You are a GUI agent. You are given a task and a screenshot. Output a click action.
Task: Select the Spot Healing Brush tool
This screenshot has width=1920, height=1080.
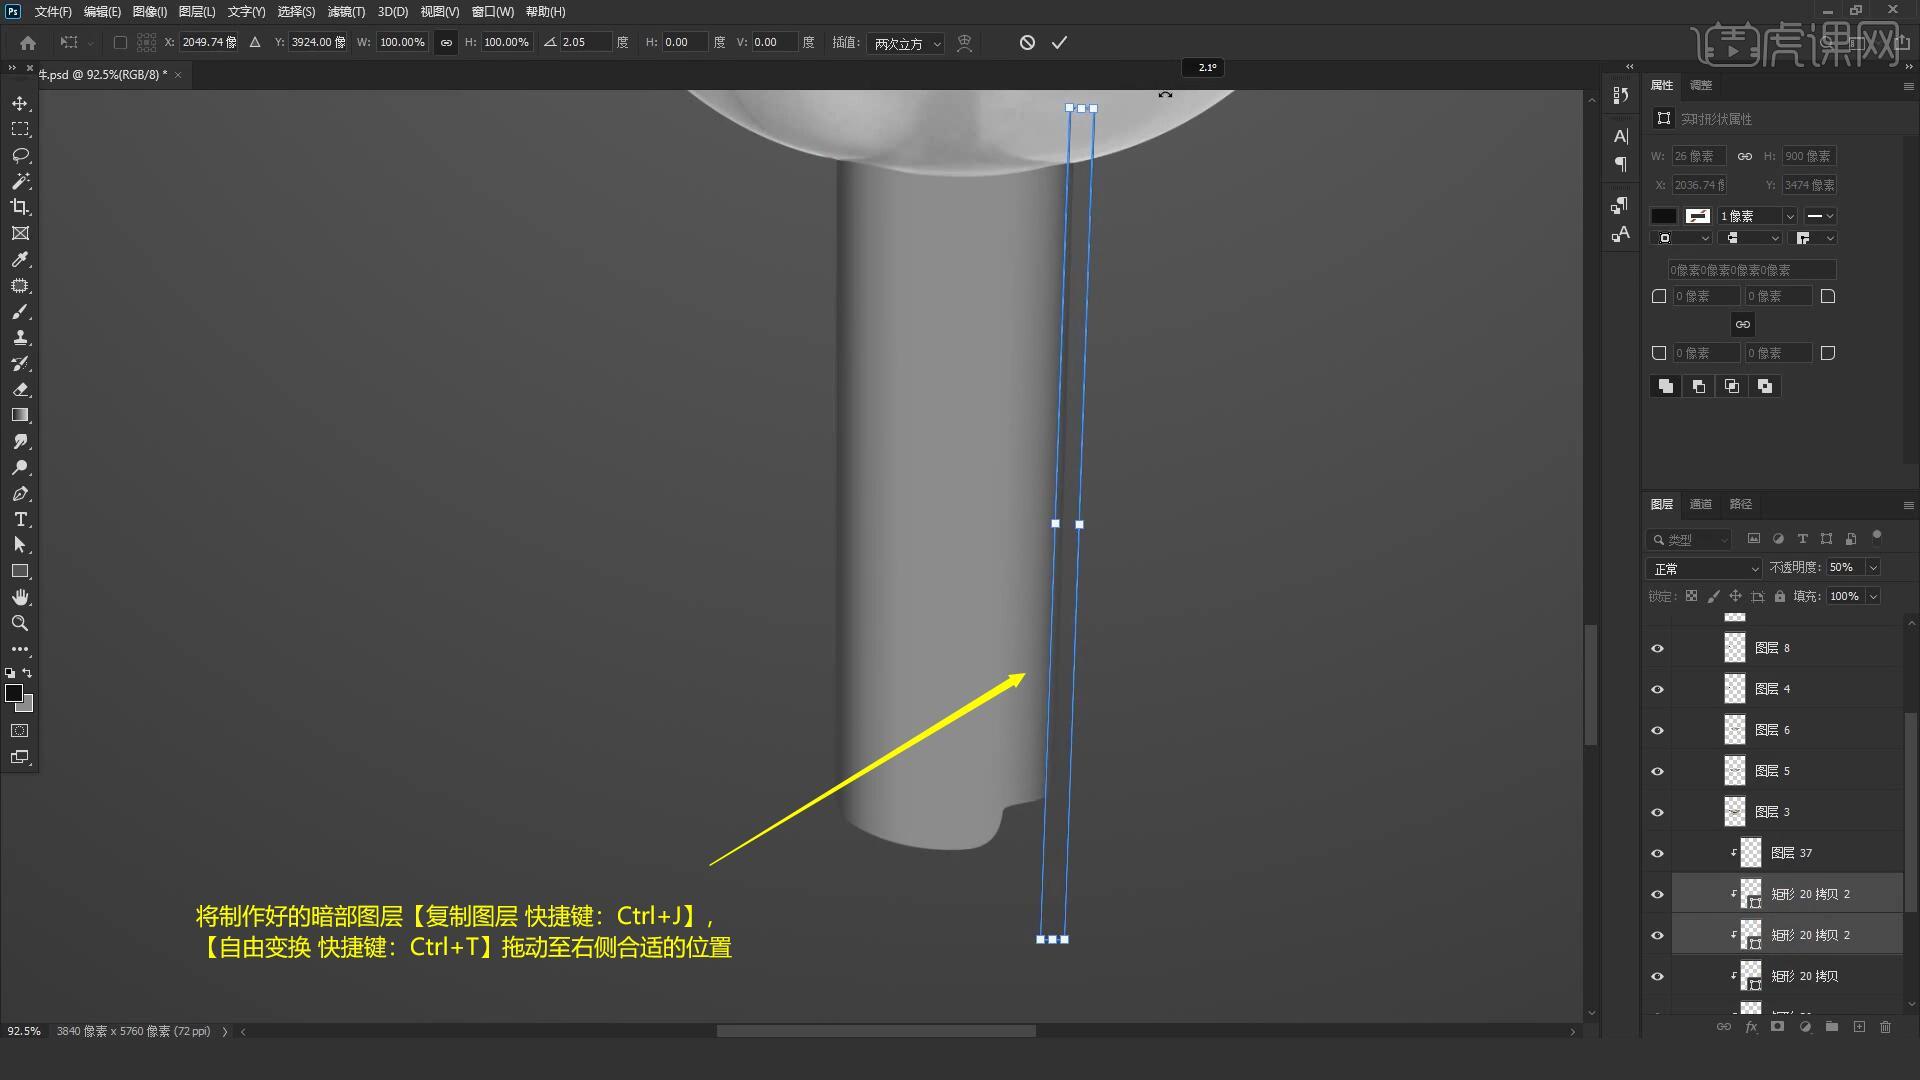20,285
